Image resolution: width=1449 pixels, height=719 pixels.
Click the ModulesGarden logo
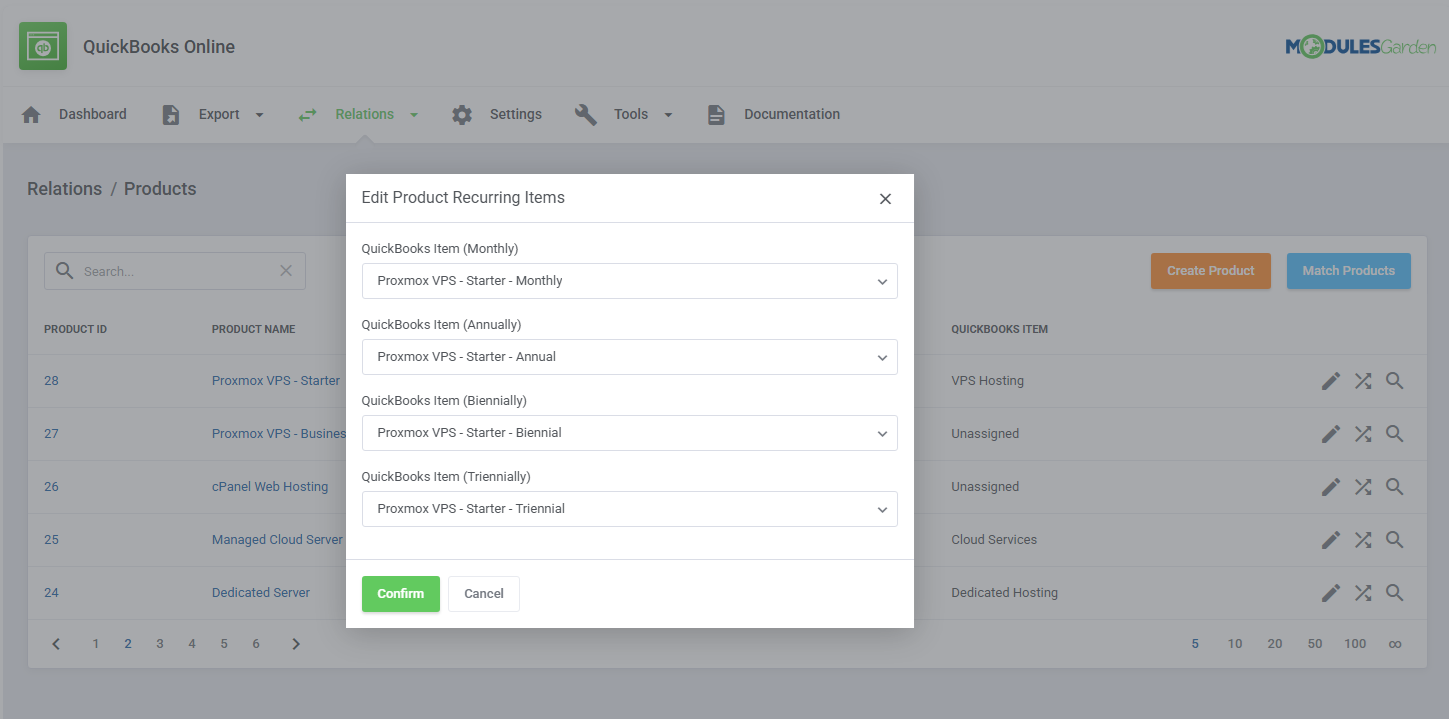[x=1361, y=46]
